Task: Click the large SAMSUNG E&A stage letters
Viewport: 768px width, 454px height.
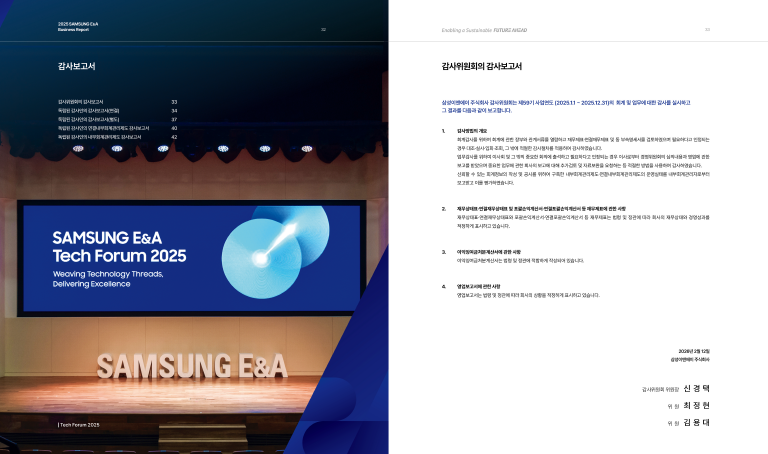Action: point(191,367)
